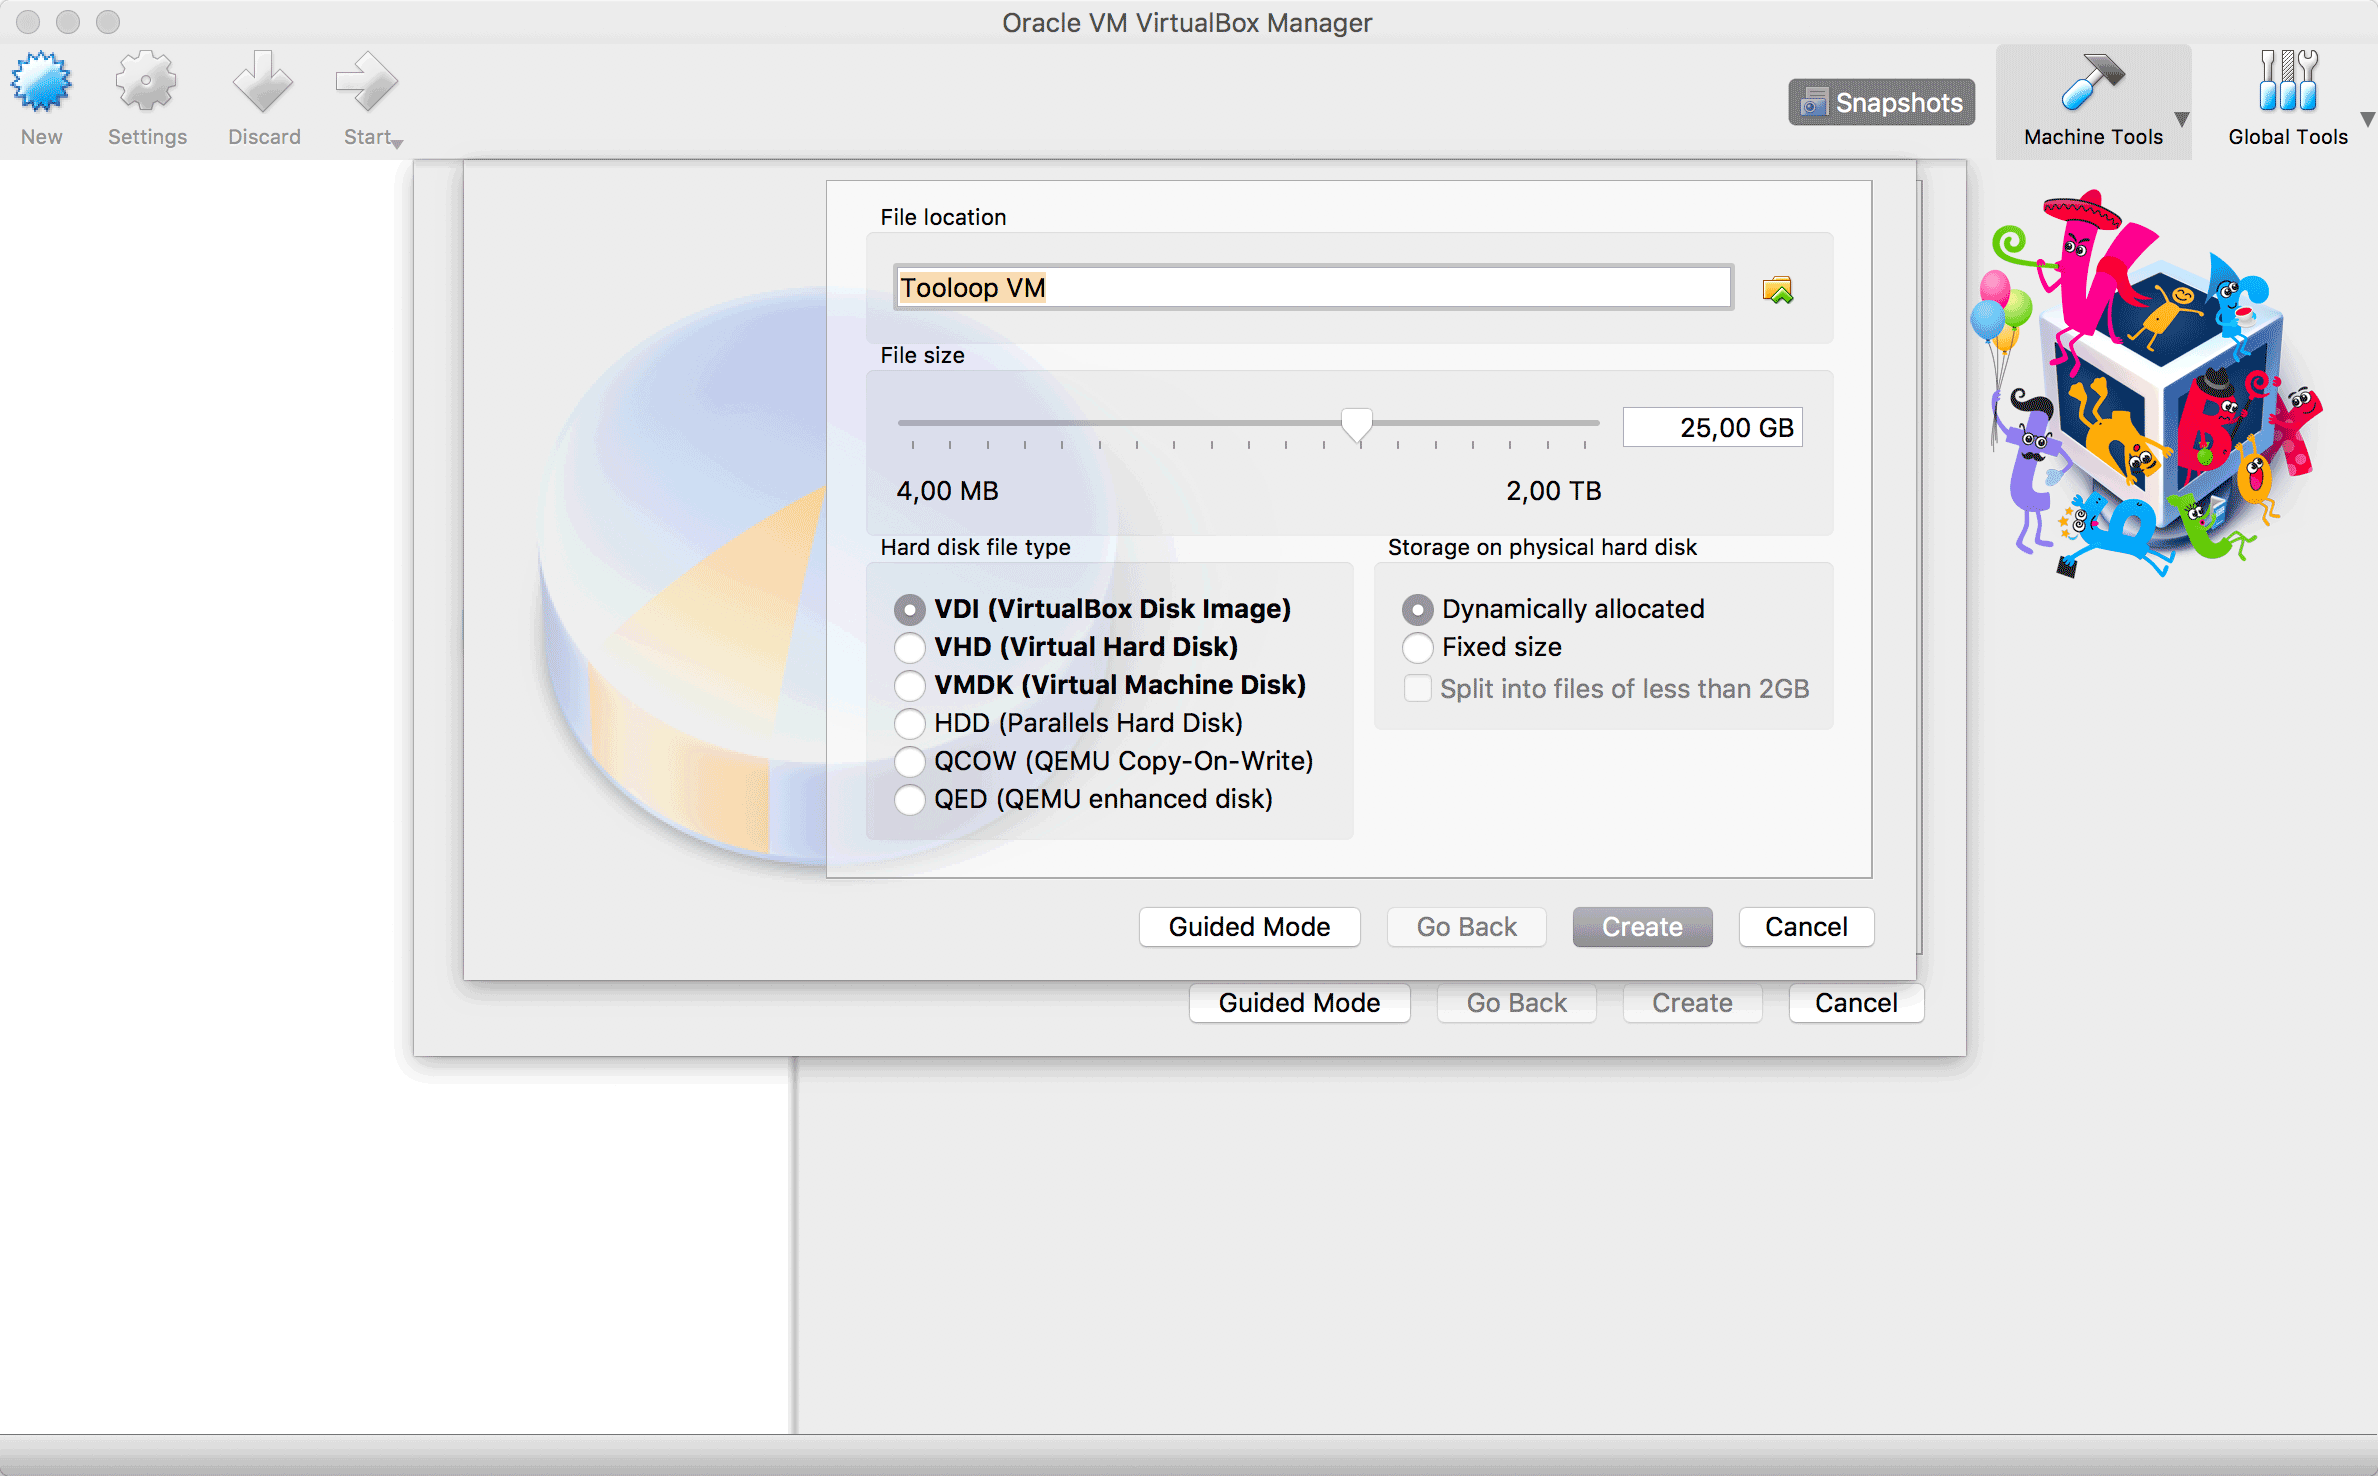Click Guided Mode in back dialog
The width and height of the screenshot is (2378, 1476).
coord(1299,1003)
